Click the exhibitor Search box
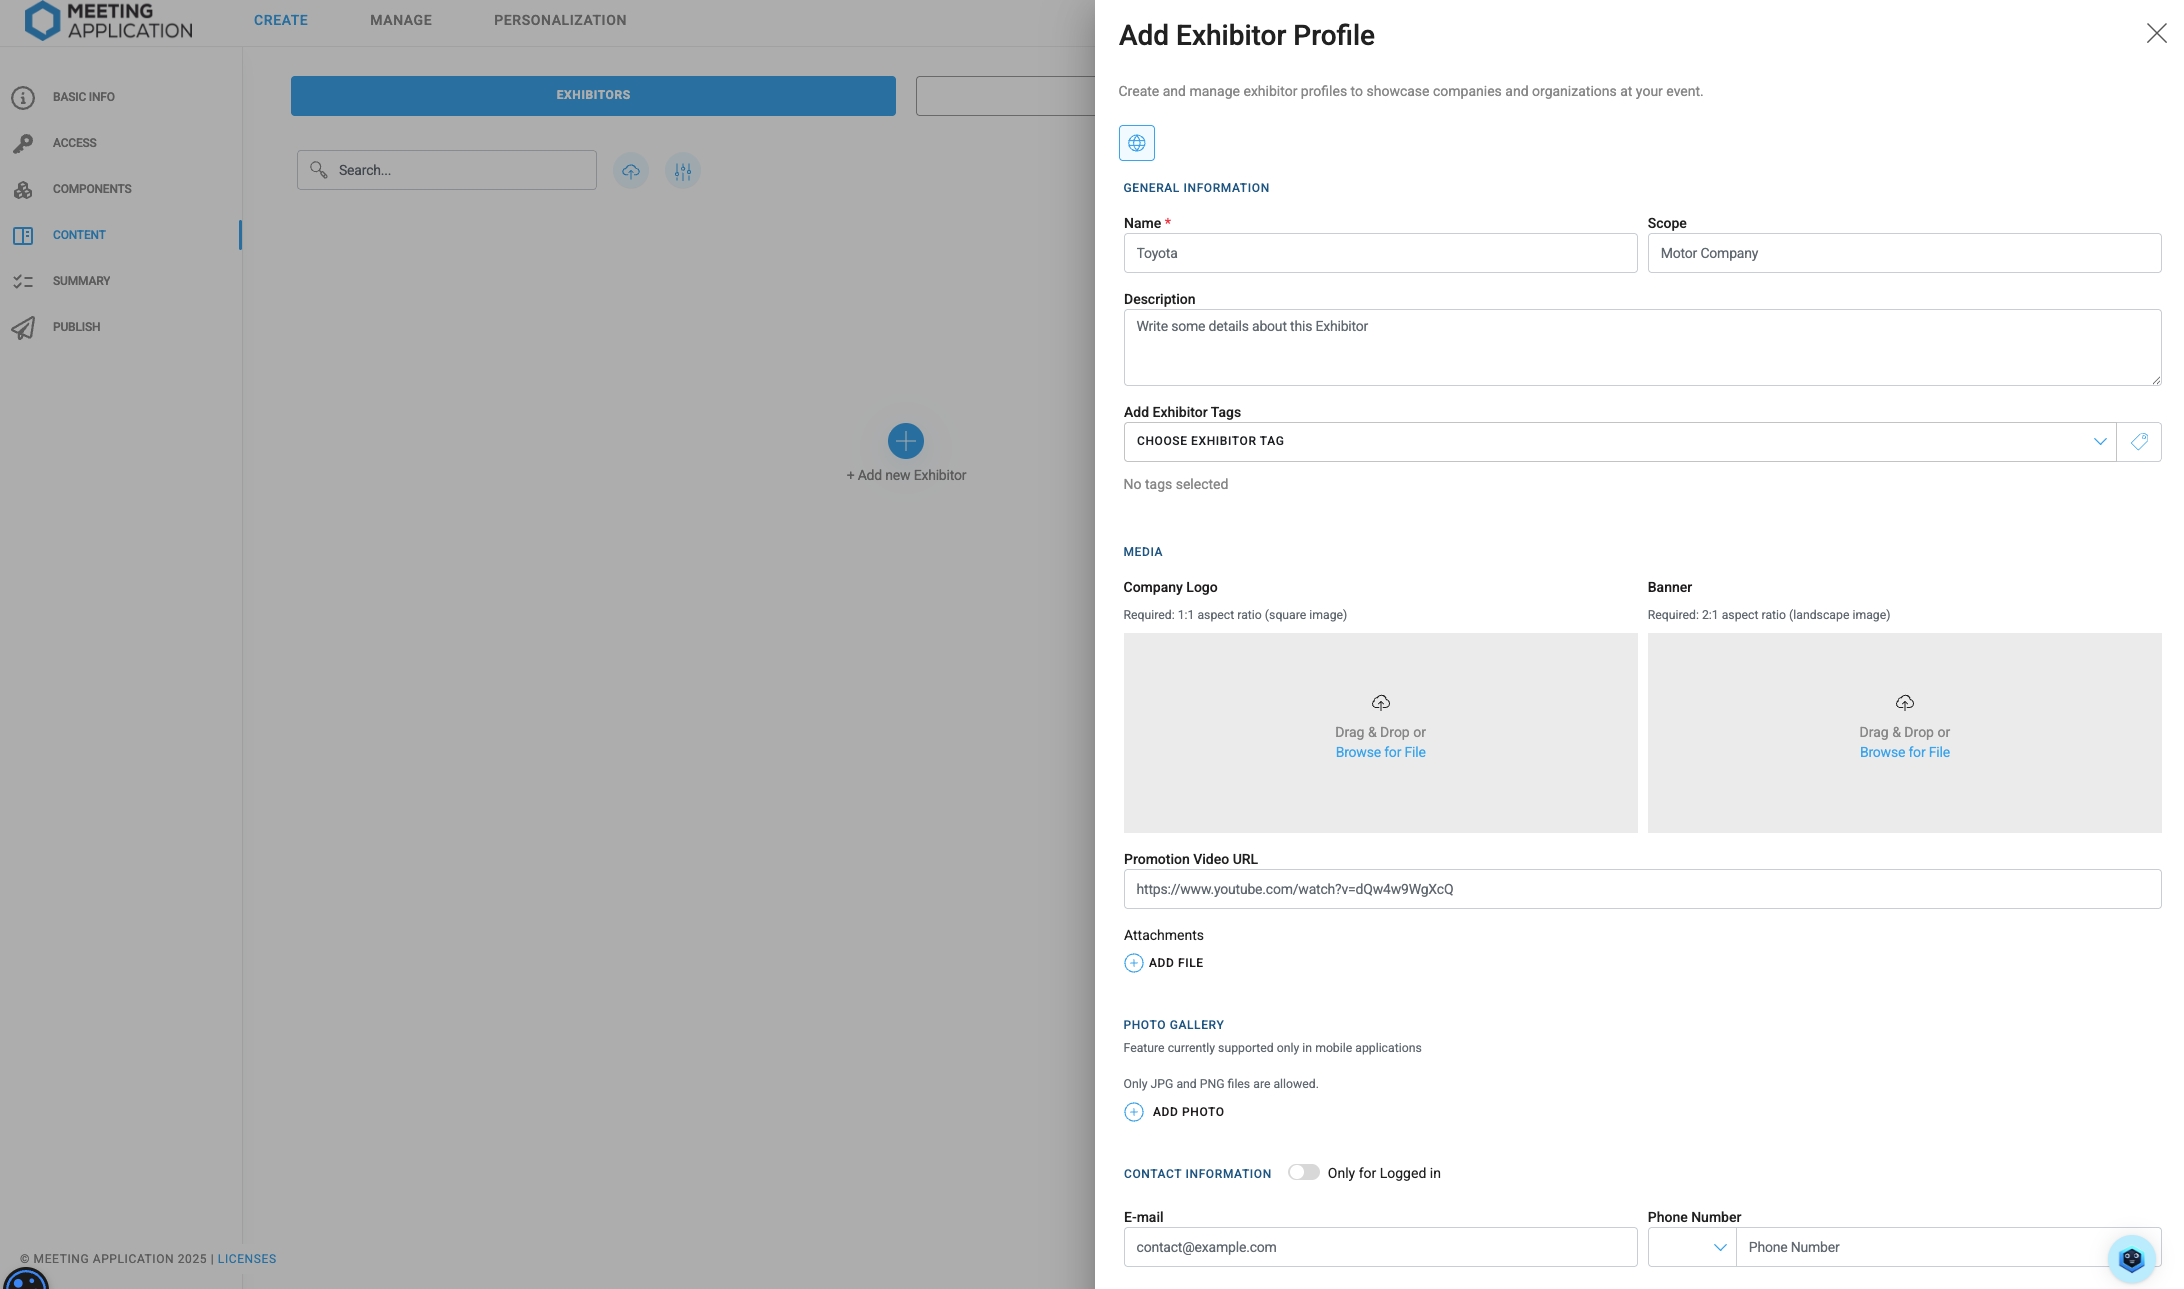 (447, 170)
